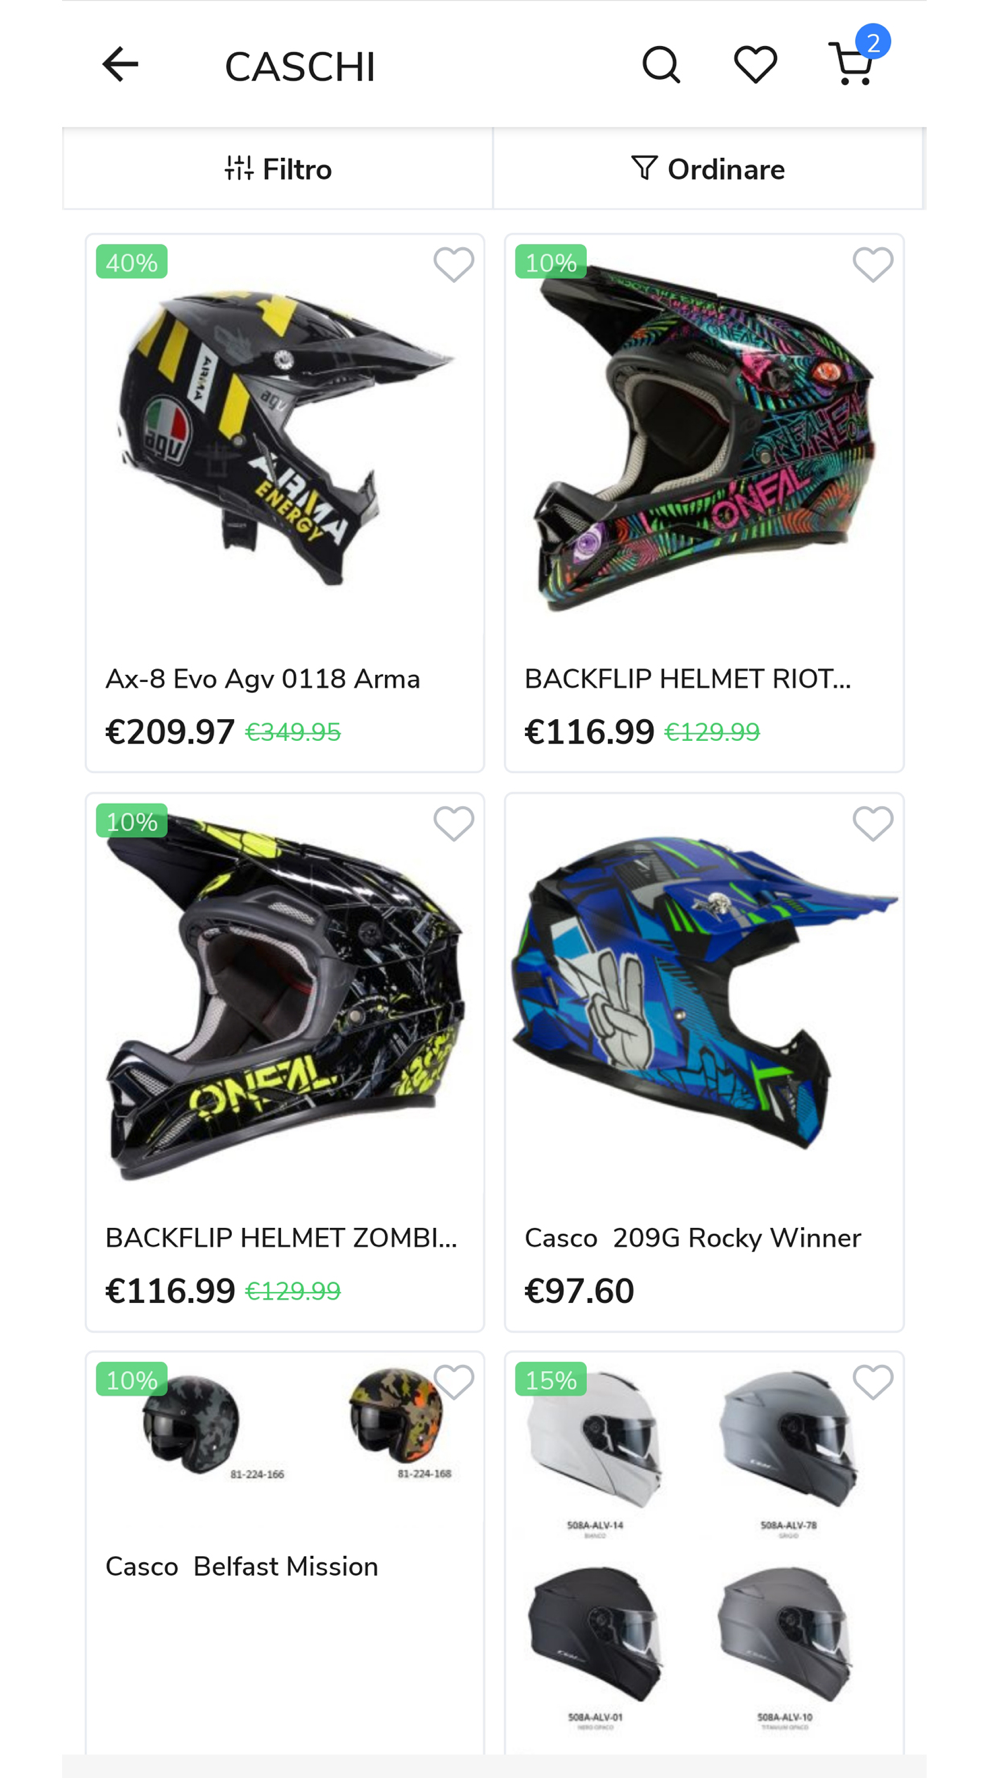Open the Filtro filter options

point(278,169)
